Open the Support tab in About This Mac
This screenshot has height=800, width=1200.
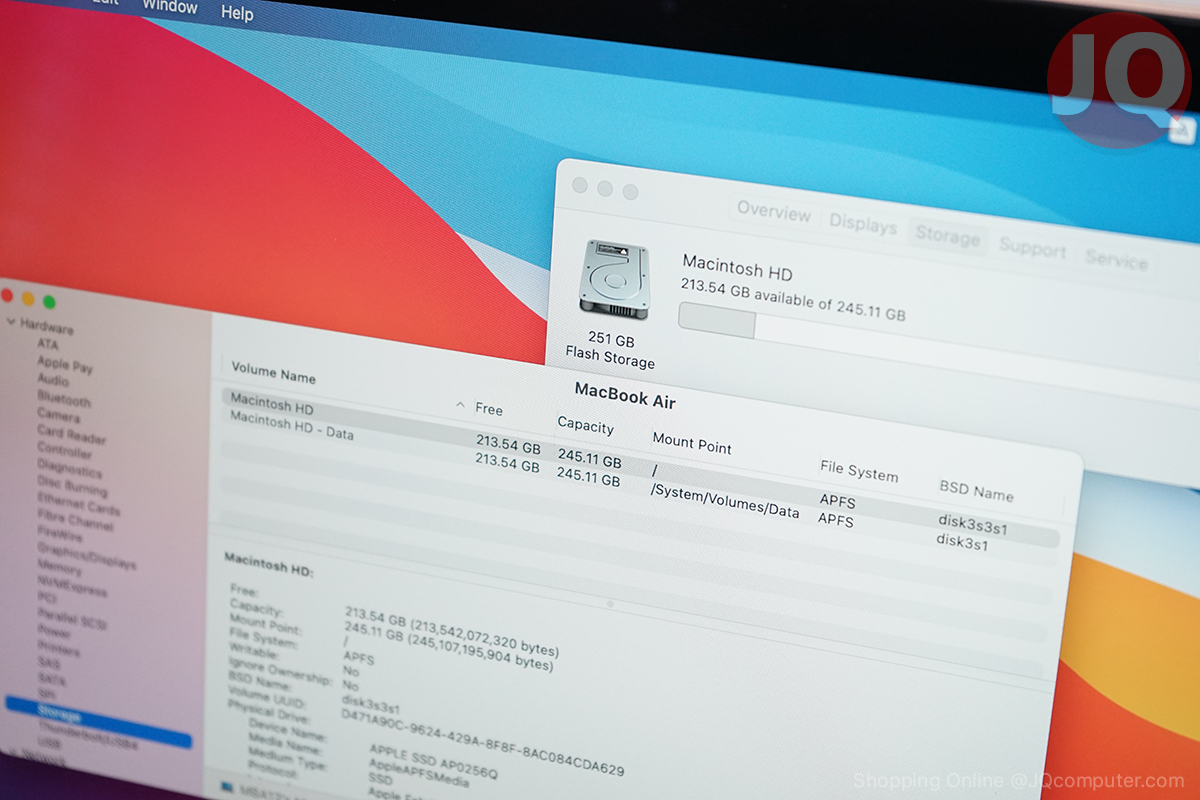1033,248
